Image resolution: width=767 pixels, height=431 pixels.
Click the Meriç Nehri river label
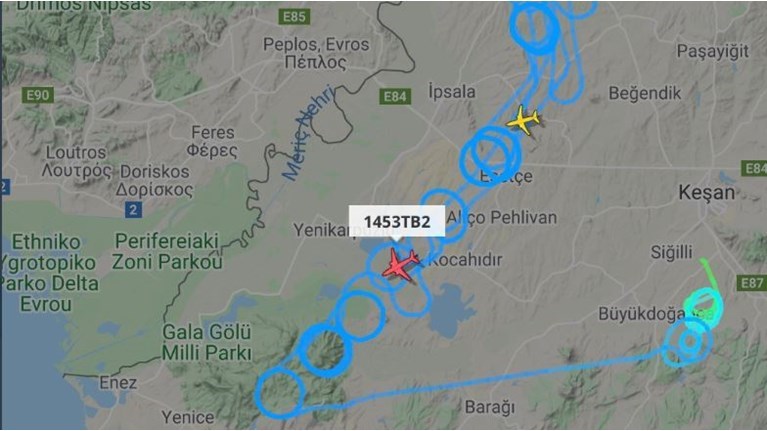click(309, 133)
